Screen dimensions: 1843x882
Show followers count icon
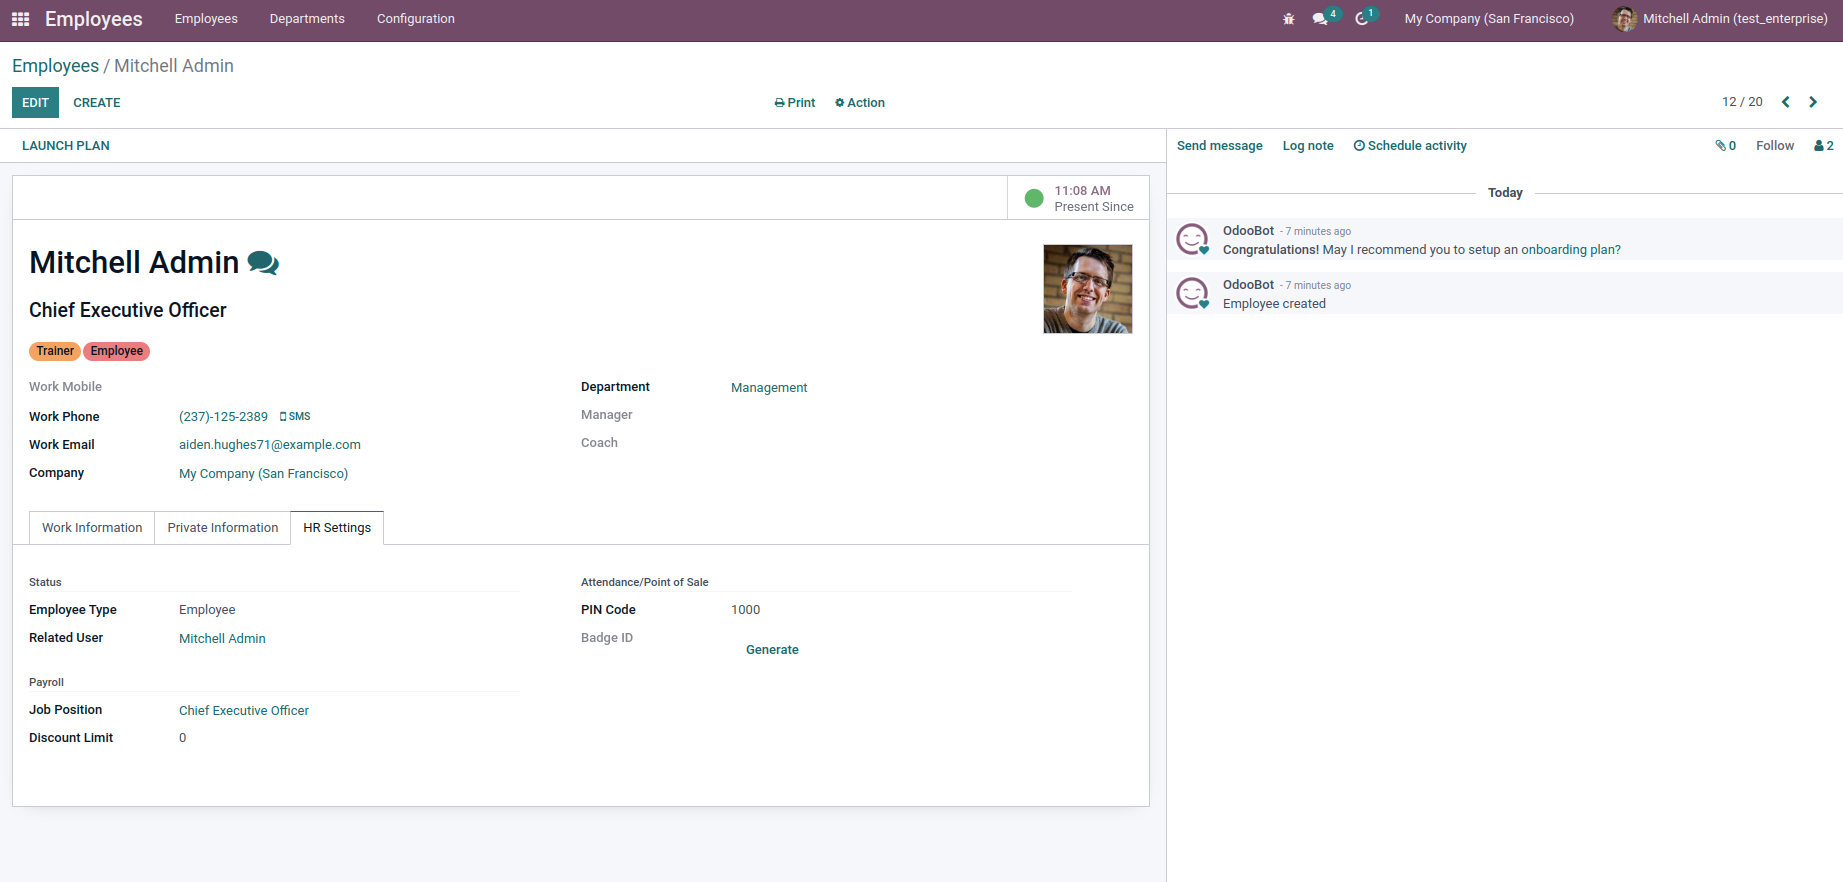tap(1824, 146)
